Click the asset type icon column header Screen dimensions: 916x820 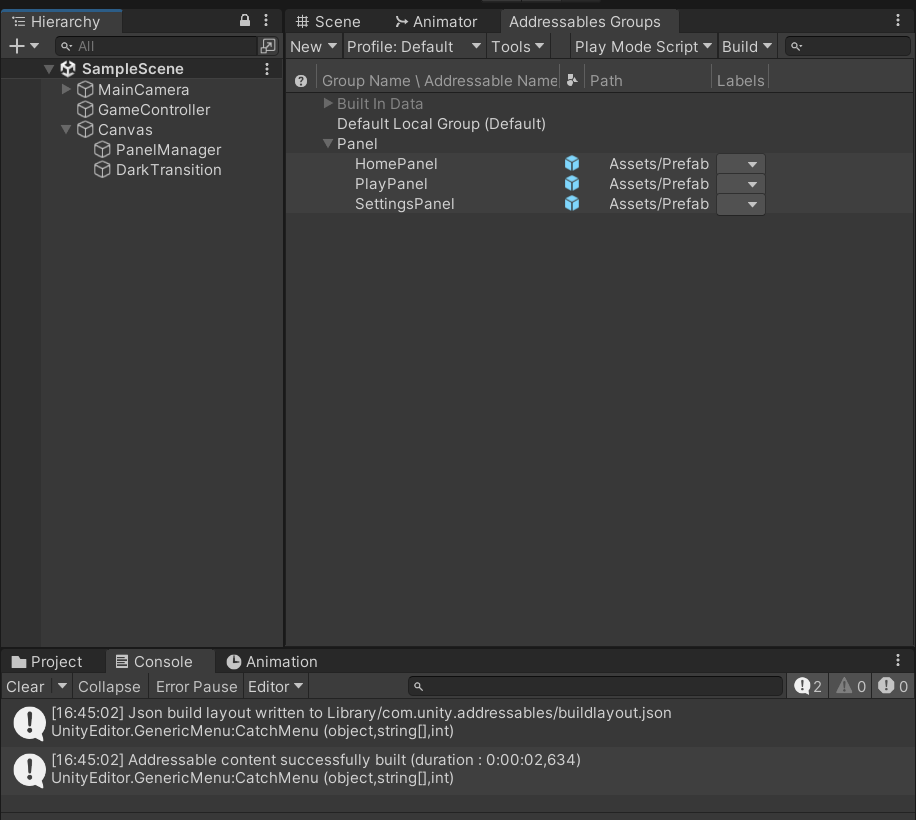click(572, 81)
